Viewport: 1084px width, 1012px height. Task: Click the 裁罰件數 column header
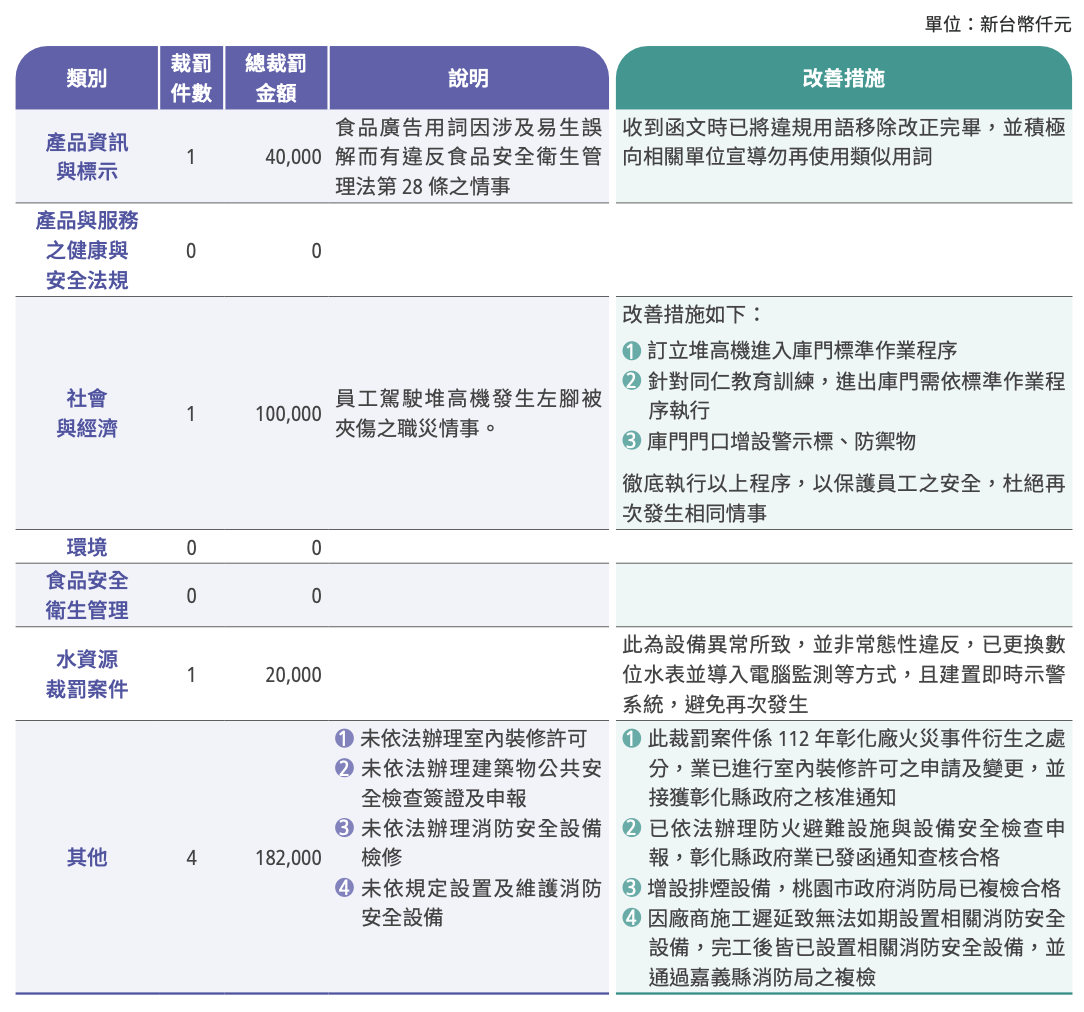click(x=190, y=78)
